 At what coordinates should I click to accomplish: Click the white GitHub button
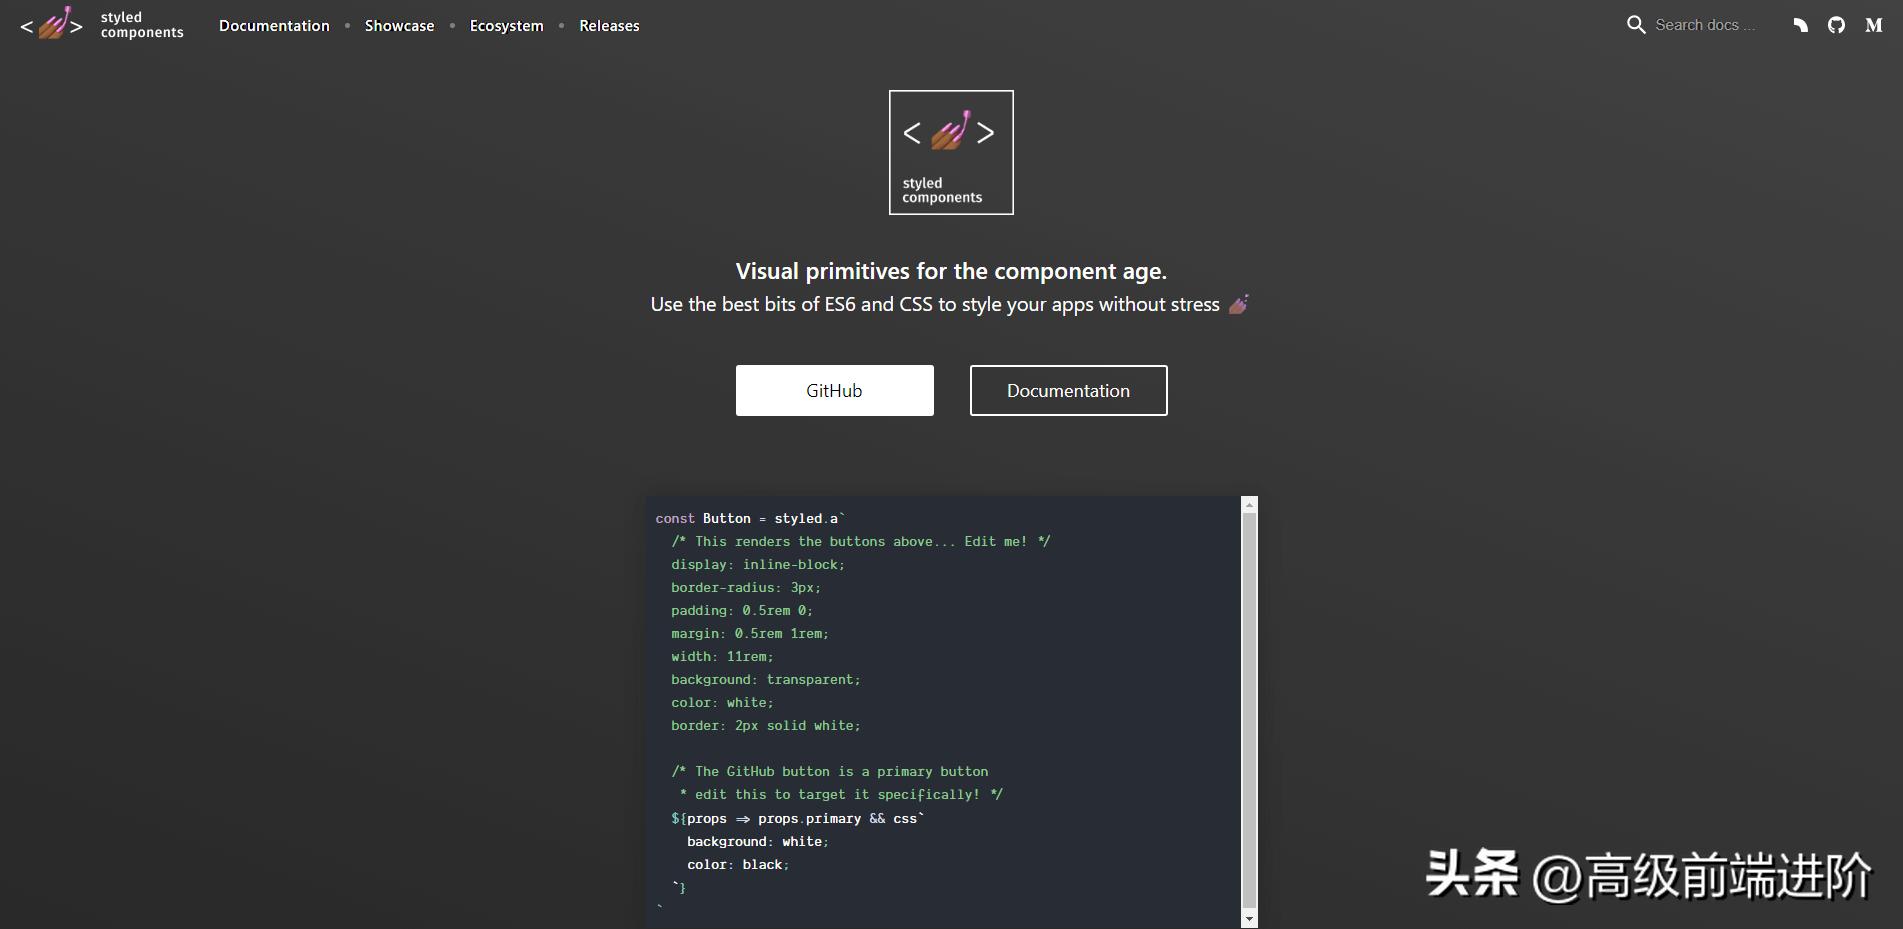835,390
